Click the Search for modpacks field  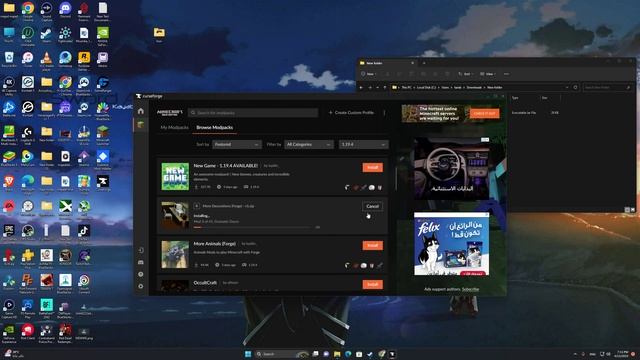253,113
